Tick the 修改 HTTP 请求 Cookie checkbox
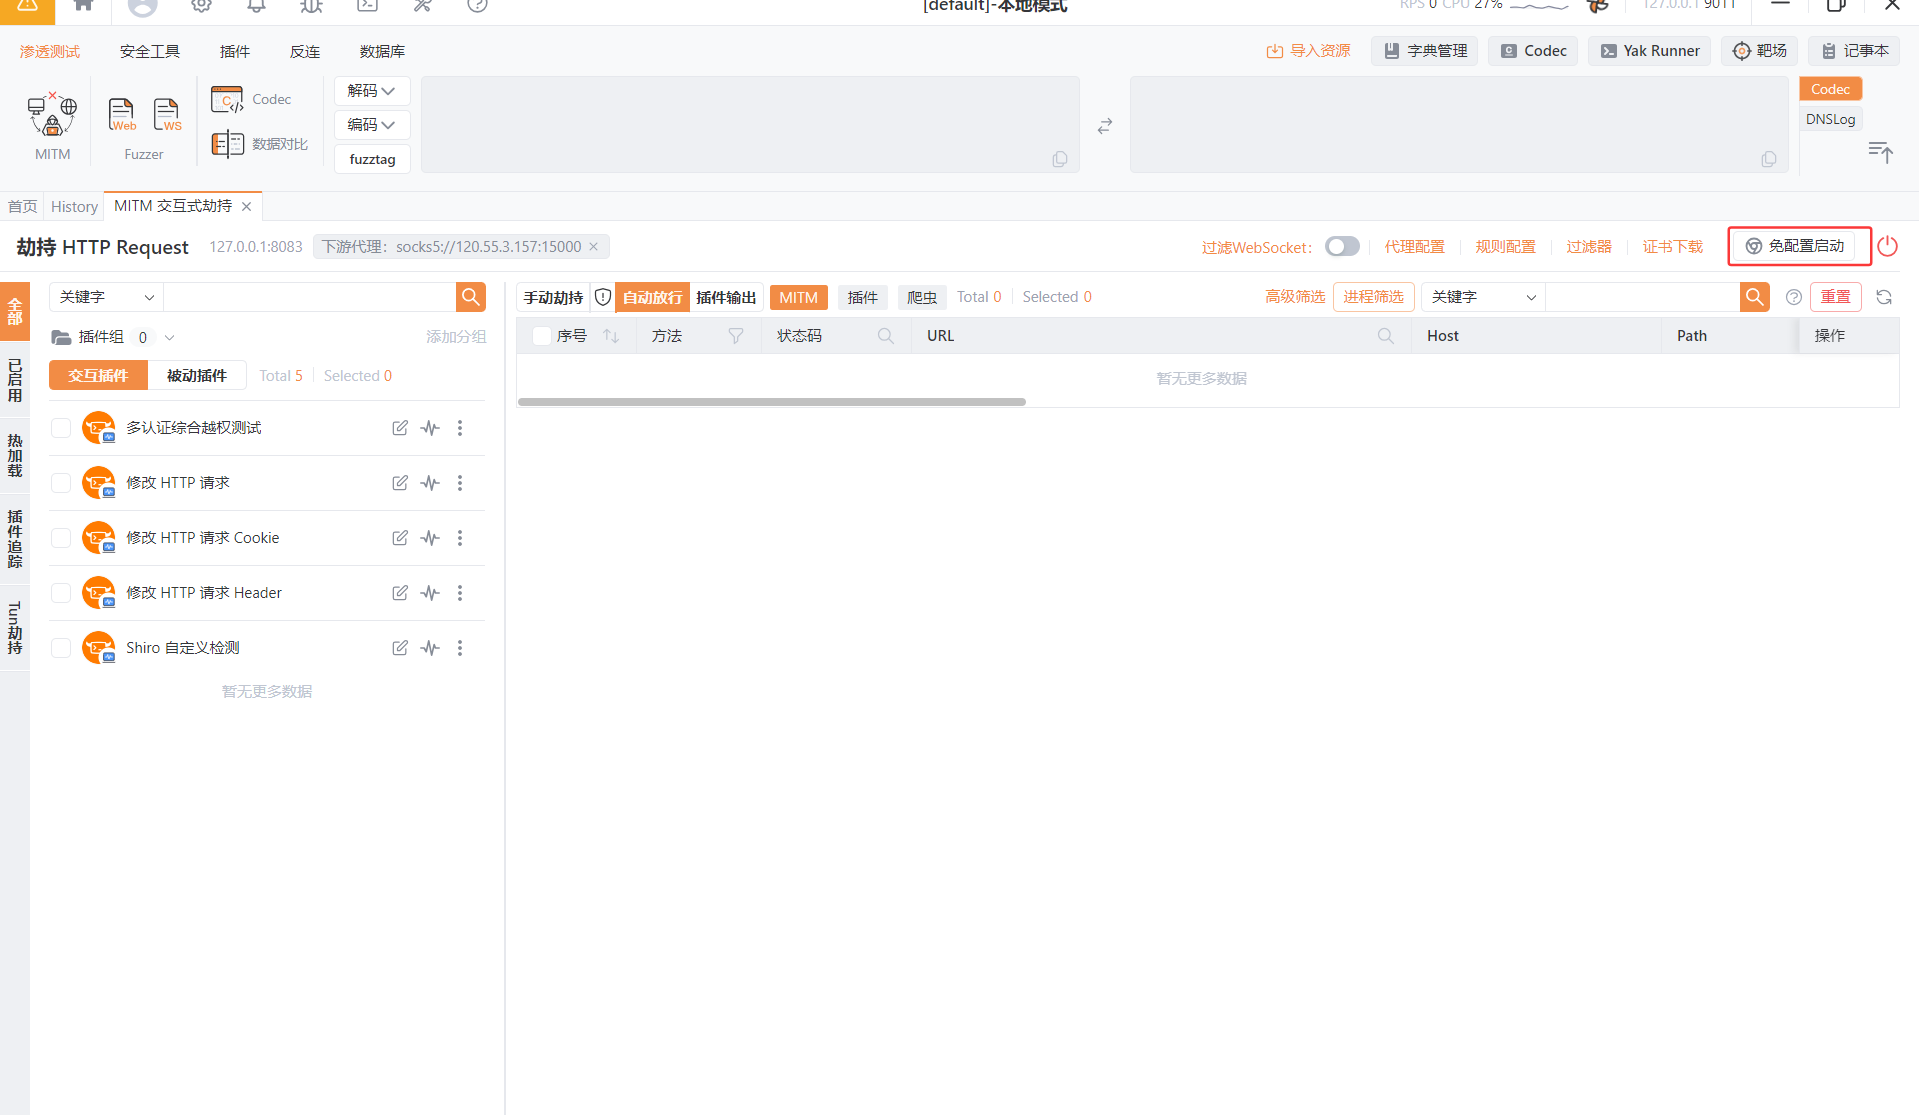 [61, 538]
